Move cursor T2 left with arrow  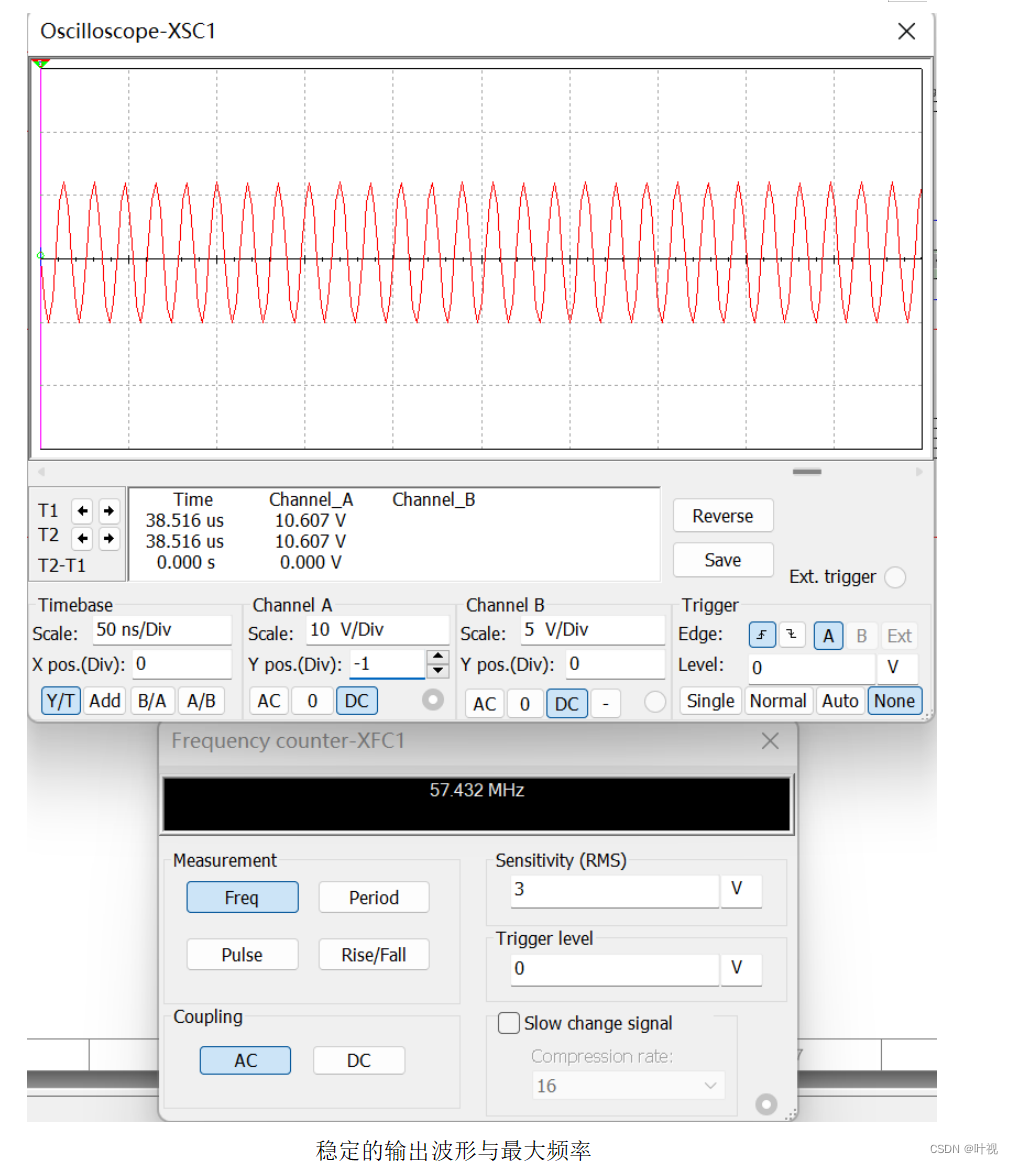click(82, 537)
